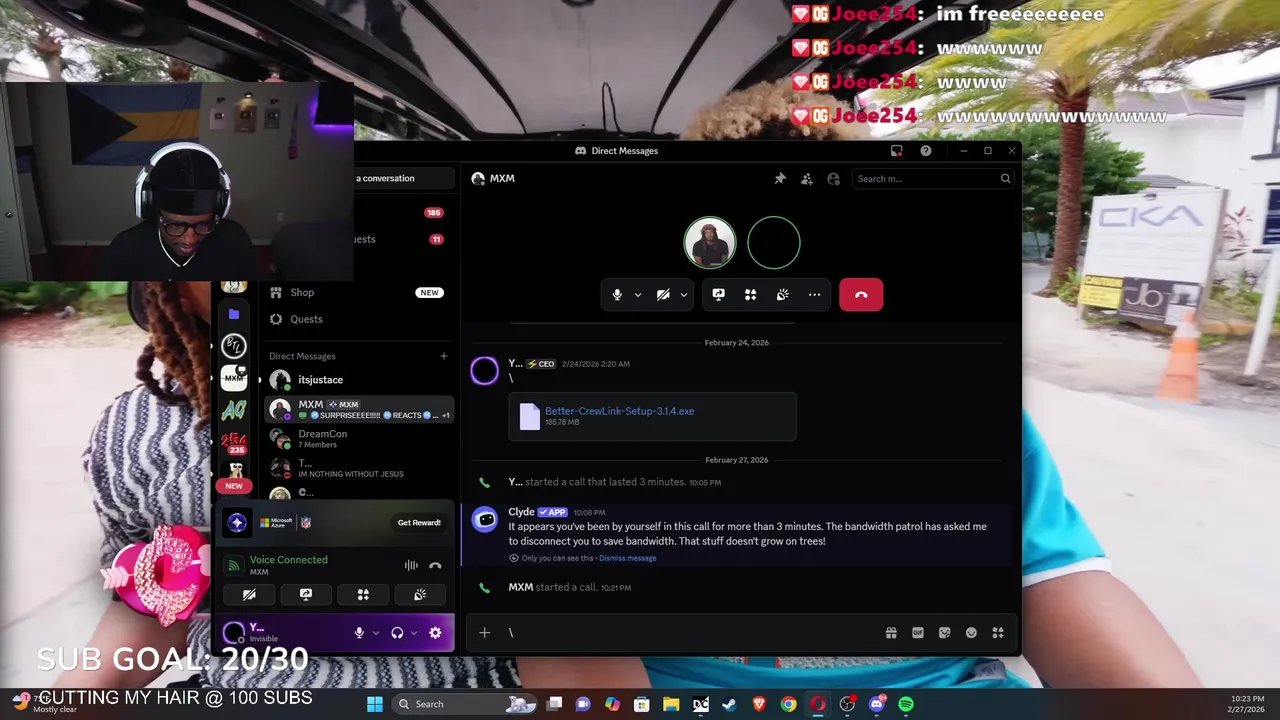Dismiss the Clyde message
Viewport: 1280px width, 720px height.
click(x=628, y=558)
